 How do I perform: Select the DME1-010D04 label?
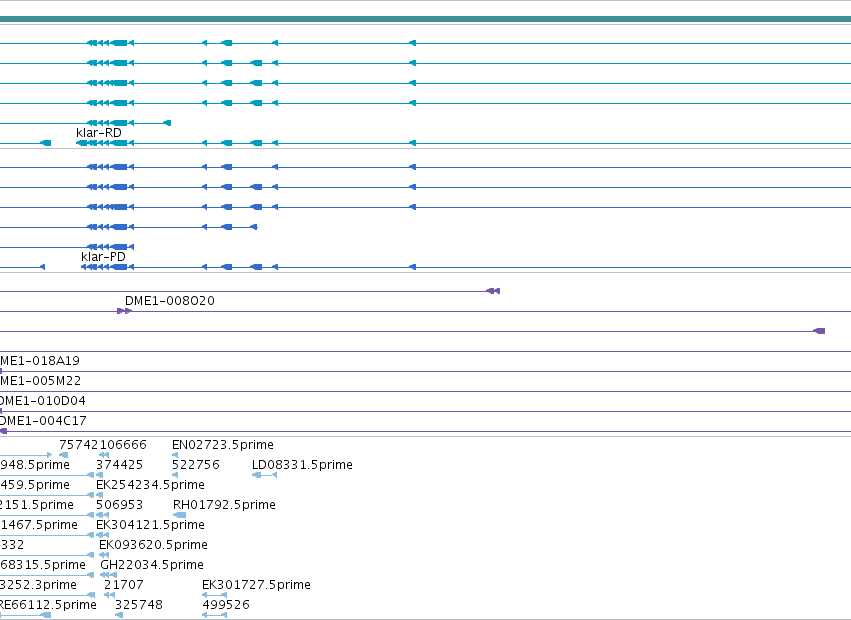click(x=42, y=401)
